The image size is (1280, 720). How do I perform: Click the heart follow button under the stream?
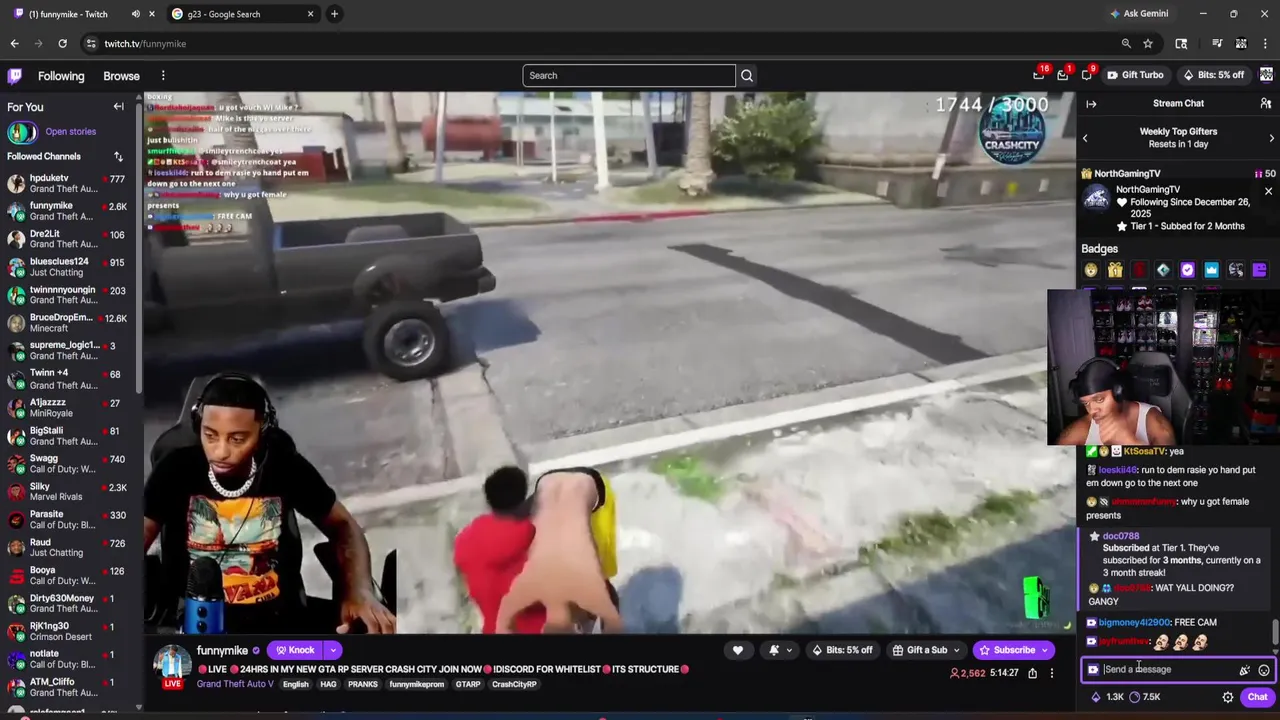[x=738, y=650]
